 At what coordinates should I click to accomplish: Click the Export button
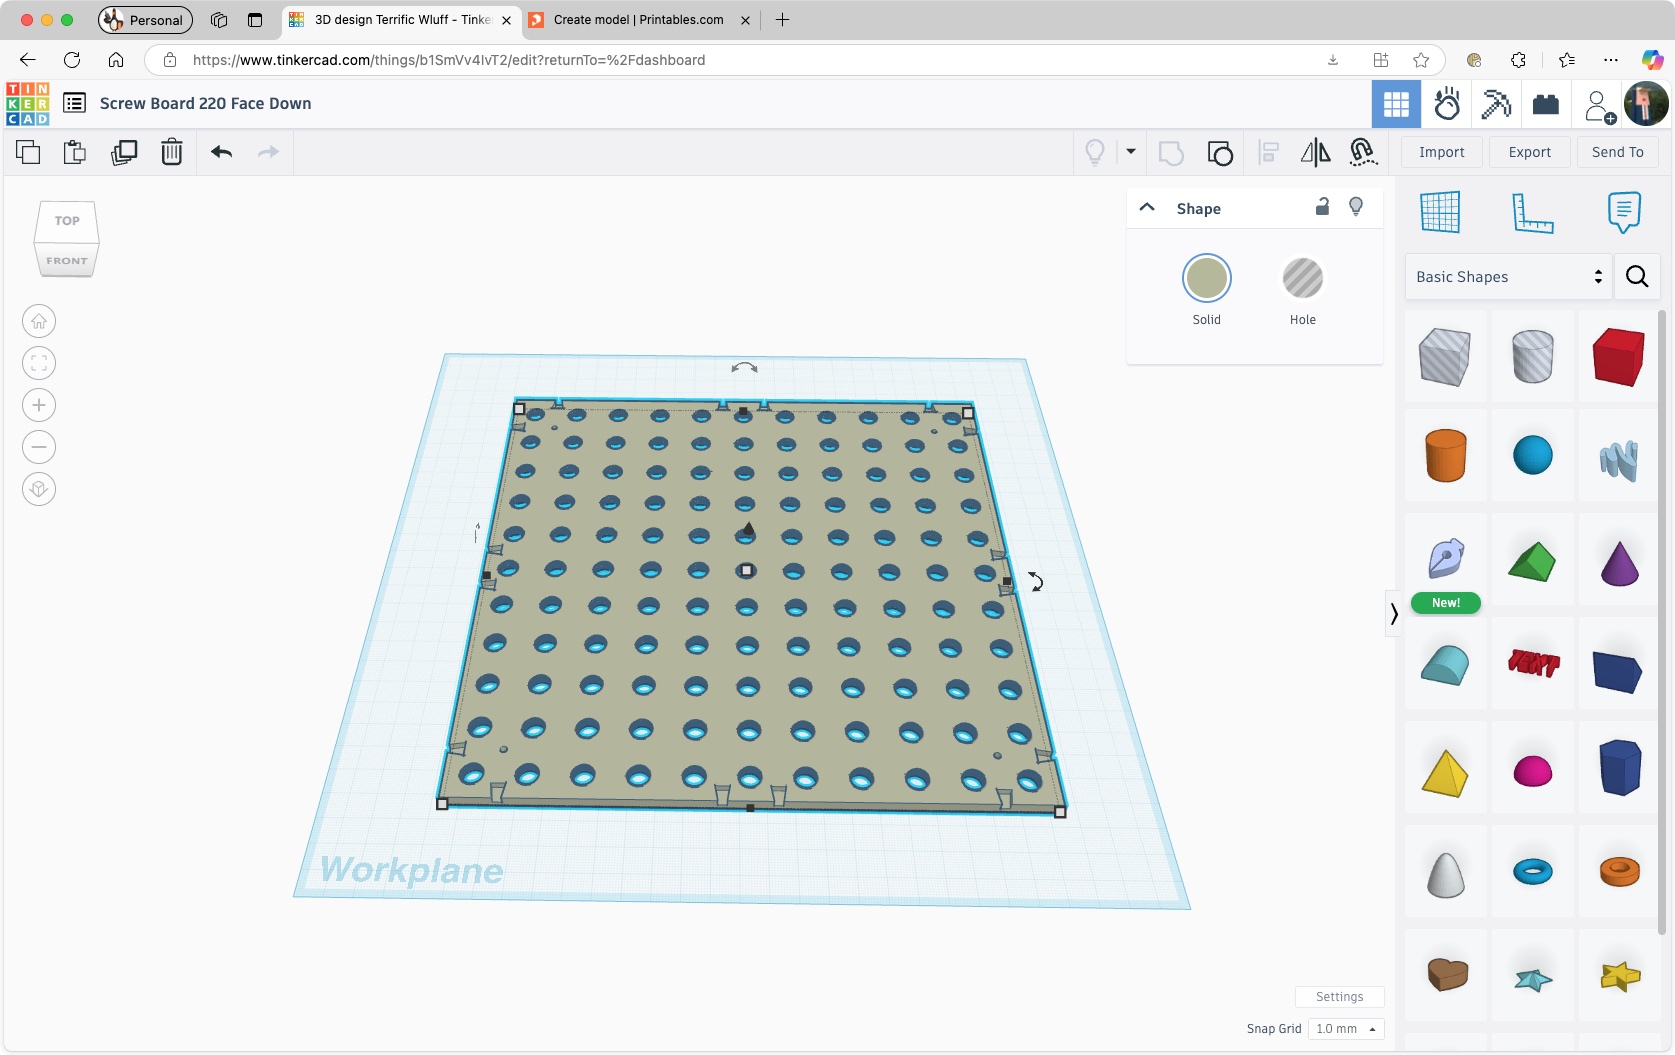click(x=1530, y=152)
